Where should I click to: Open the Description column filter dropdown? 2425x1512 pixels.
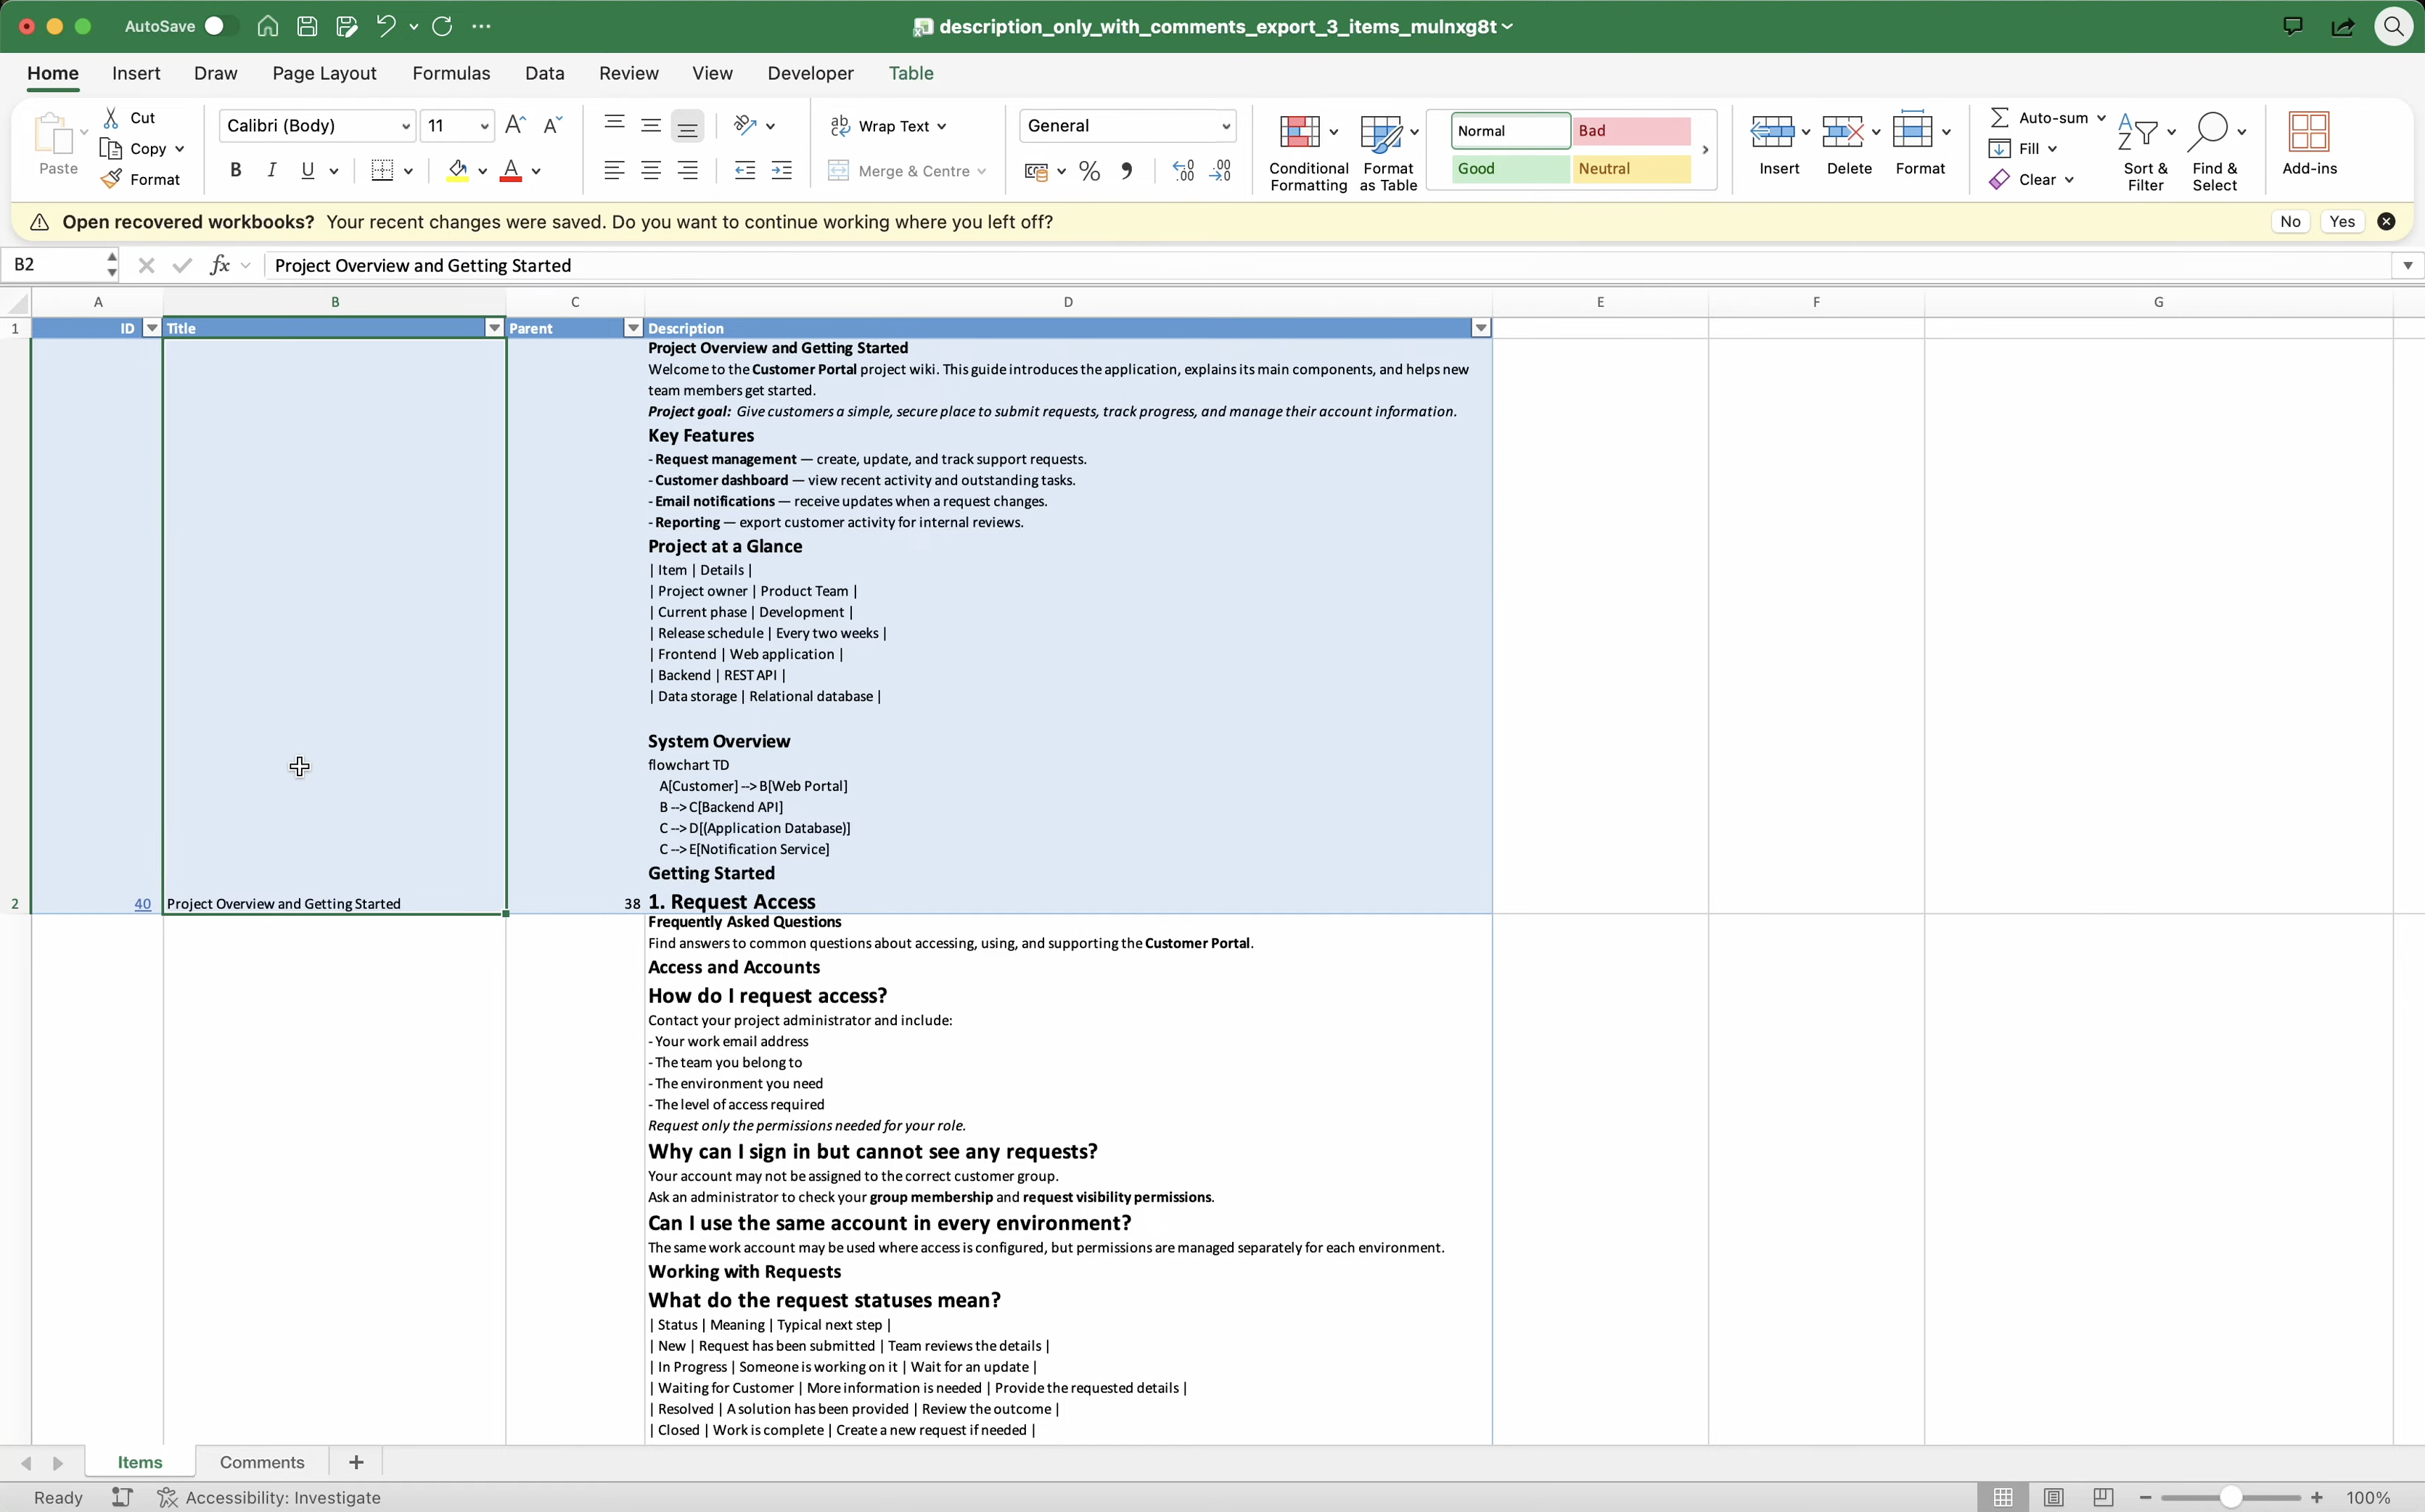[1481, 328]
